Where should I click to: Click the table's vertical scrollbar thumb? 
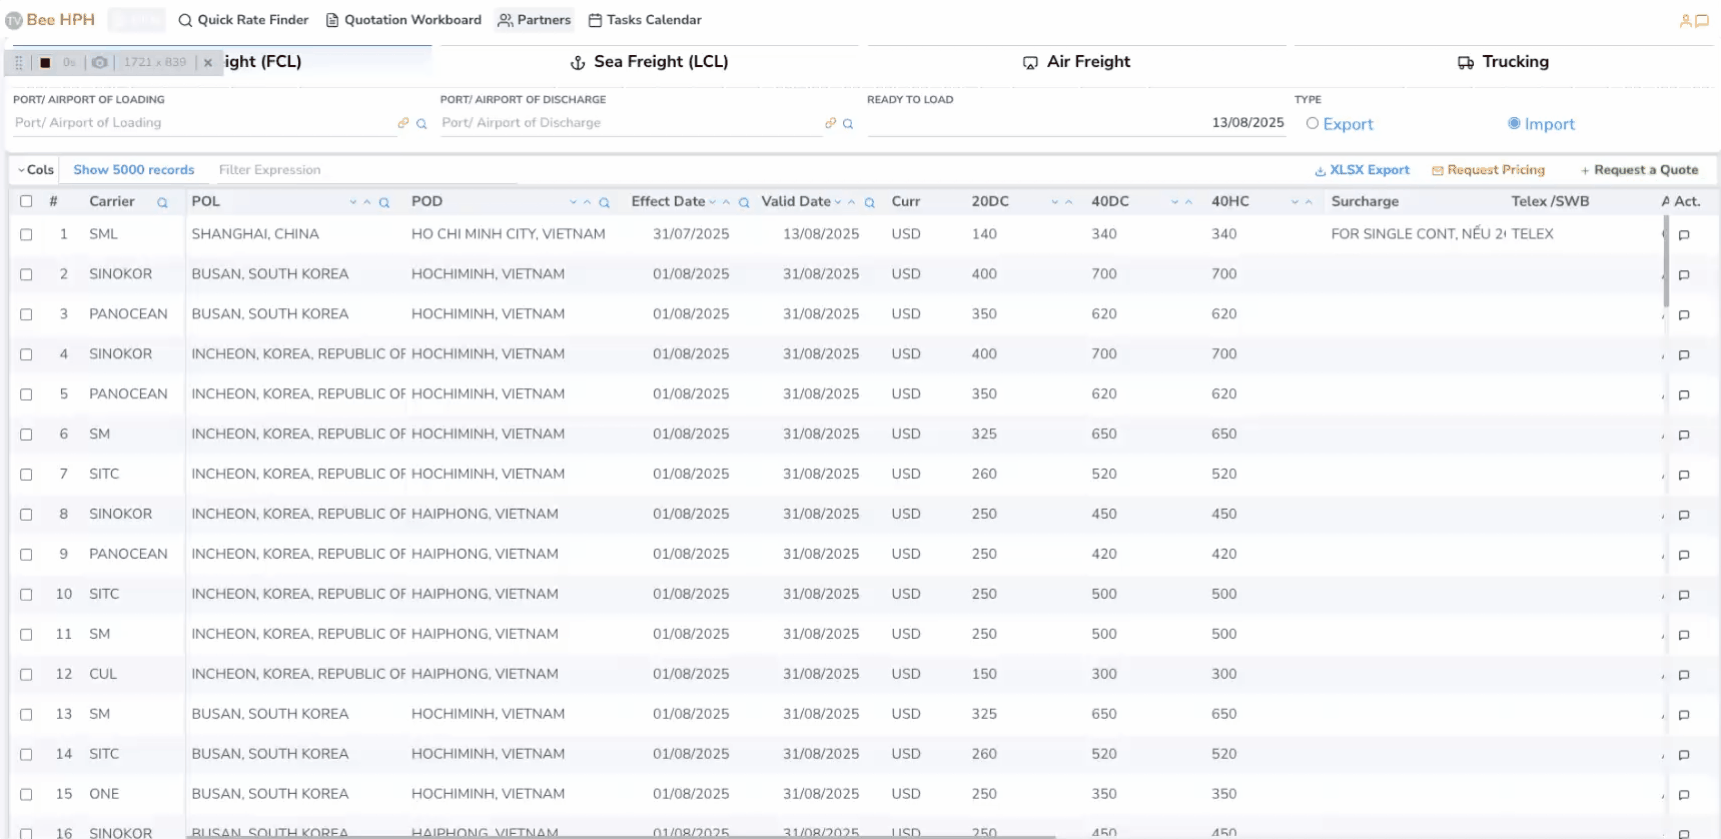(x=1666, y=260)
